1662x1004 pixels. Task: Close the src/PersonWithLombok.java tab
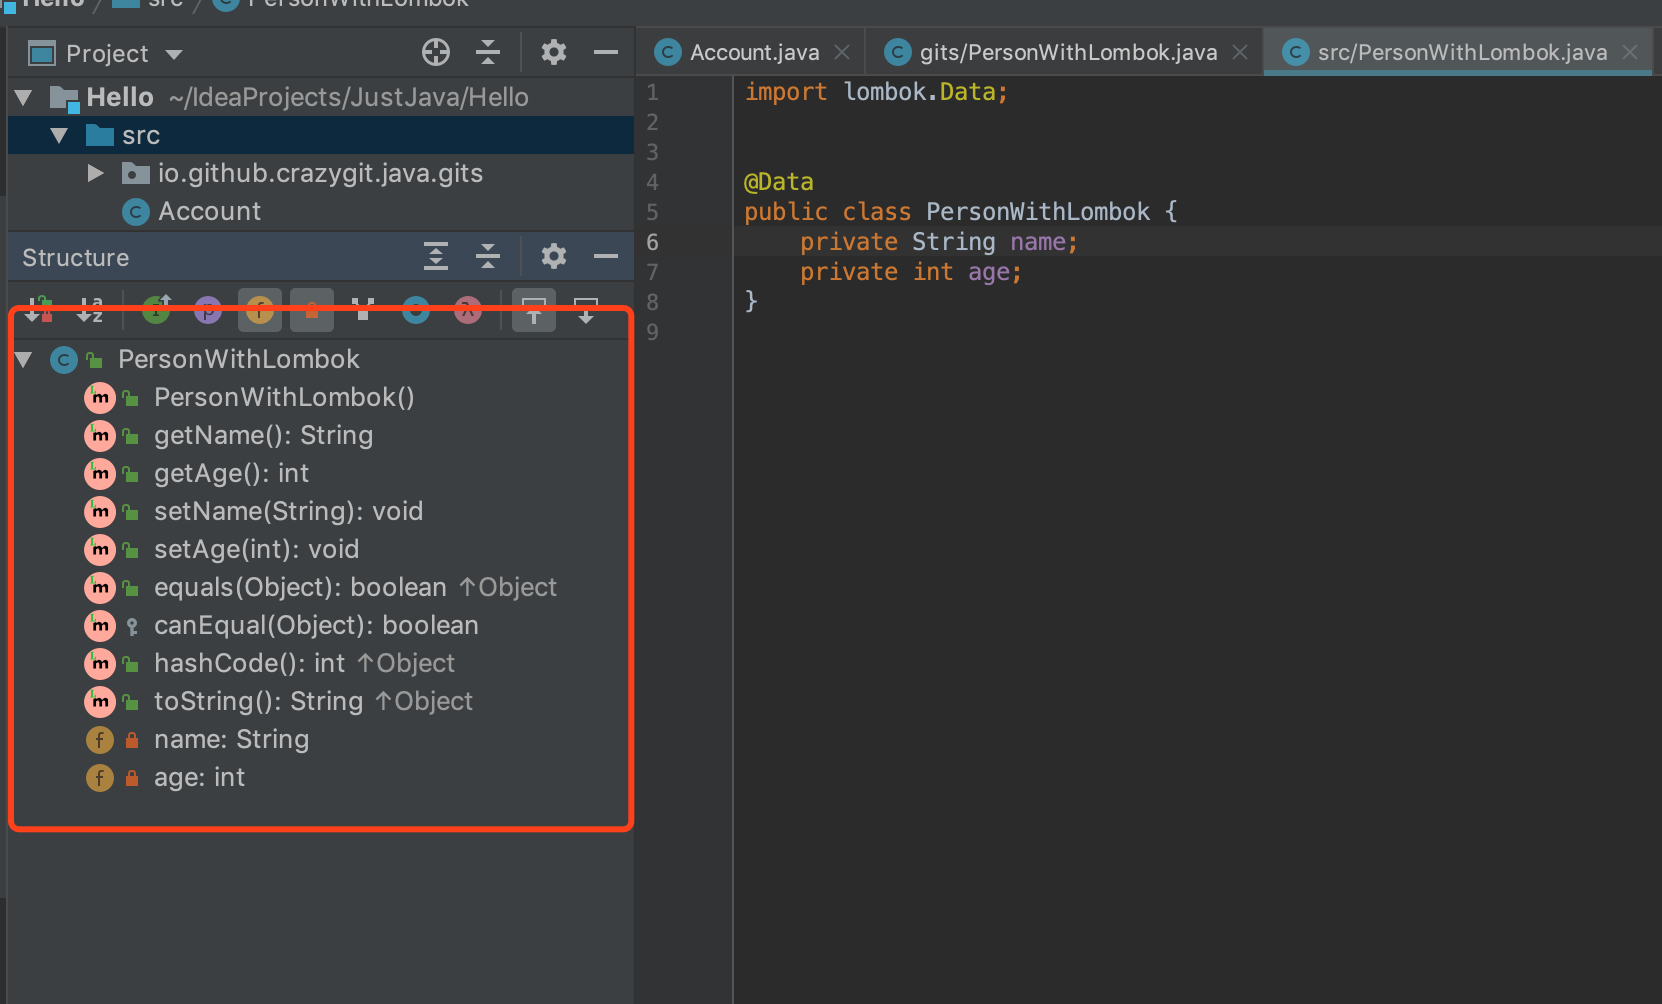[1630, 52]
